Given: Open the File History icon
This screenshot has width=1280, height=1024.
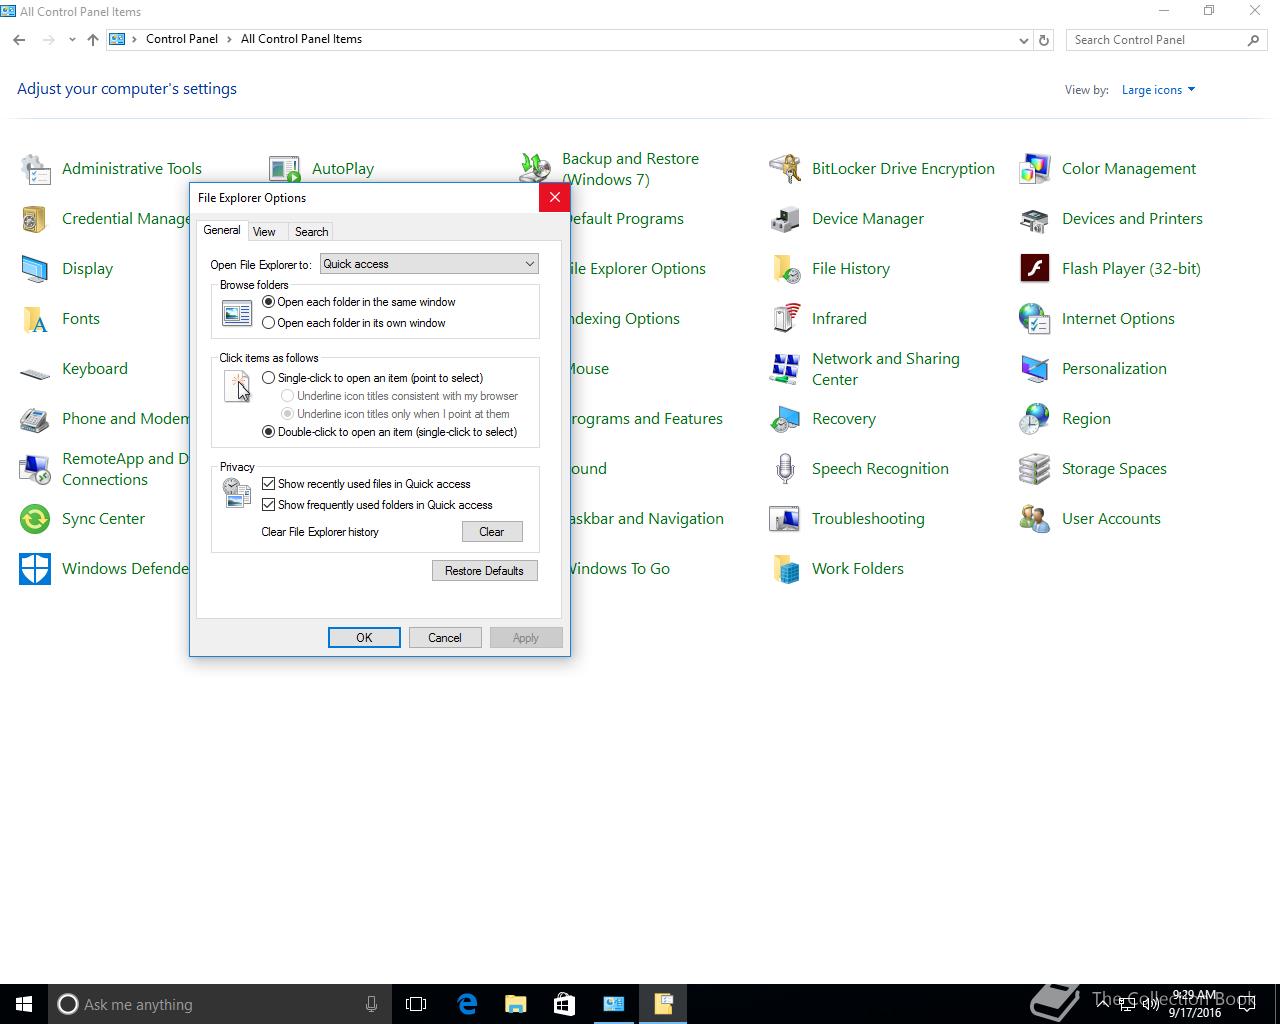Looking at the screenshot, I should coord(785,269).
